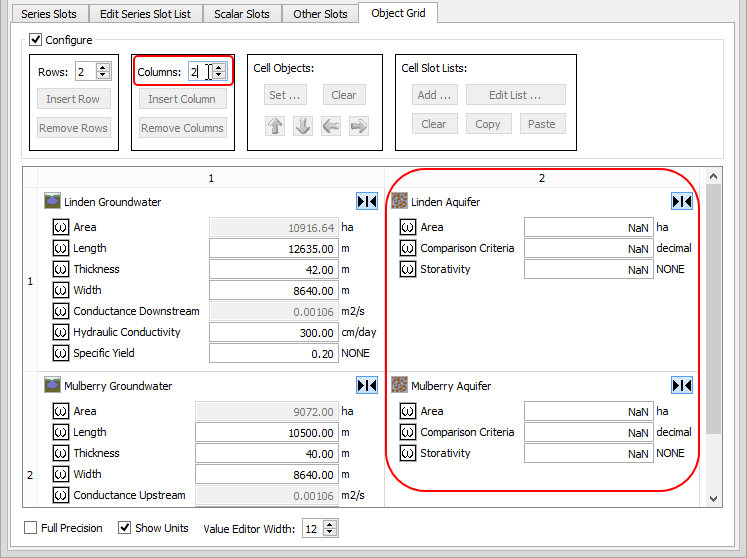
Task: Click slot icon next to Storativity in Linden Aquifer
Action: (x=407, y=269)
